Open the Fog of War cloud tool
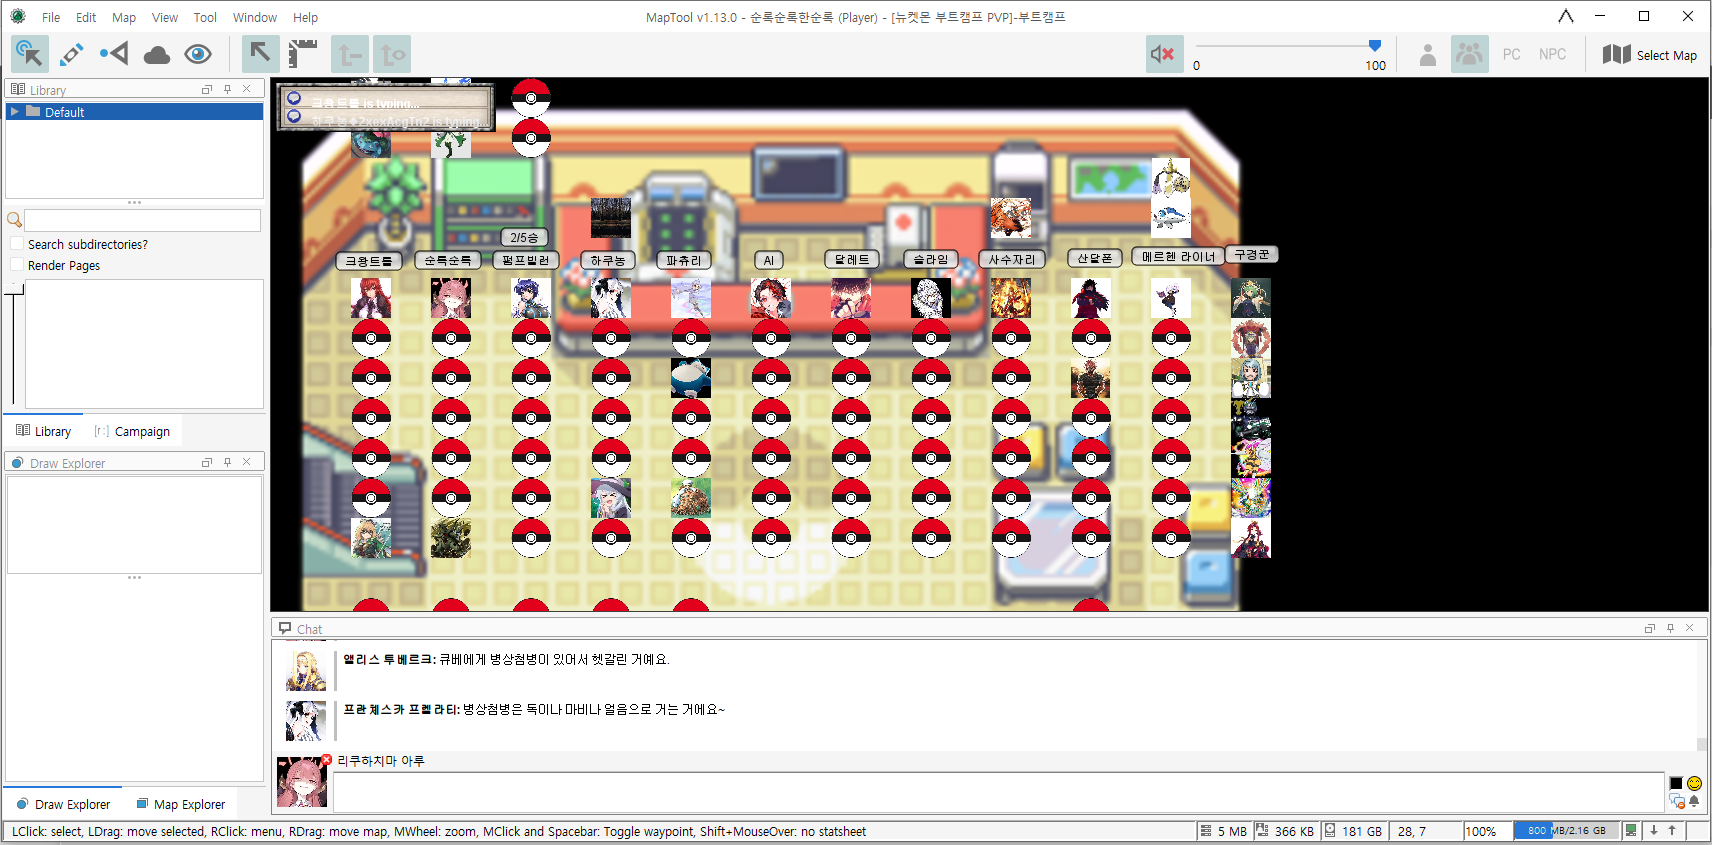This screenshot has width=1712, height=845. [157, 54]
